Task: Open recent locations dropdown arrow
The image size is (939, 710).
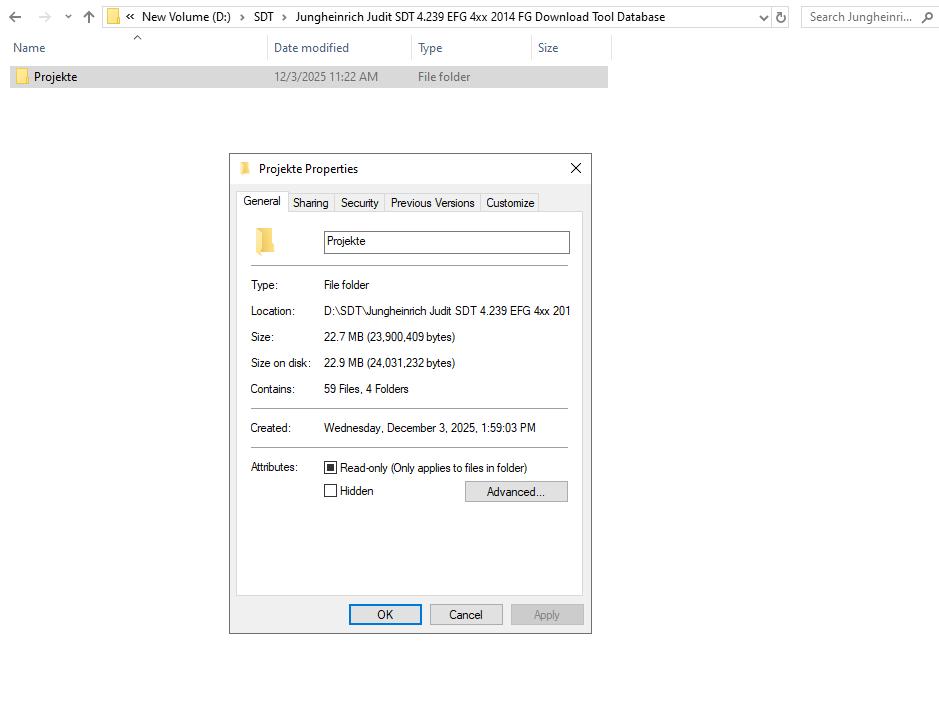Action: click(68, 17)
